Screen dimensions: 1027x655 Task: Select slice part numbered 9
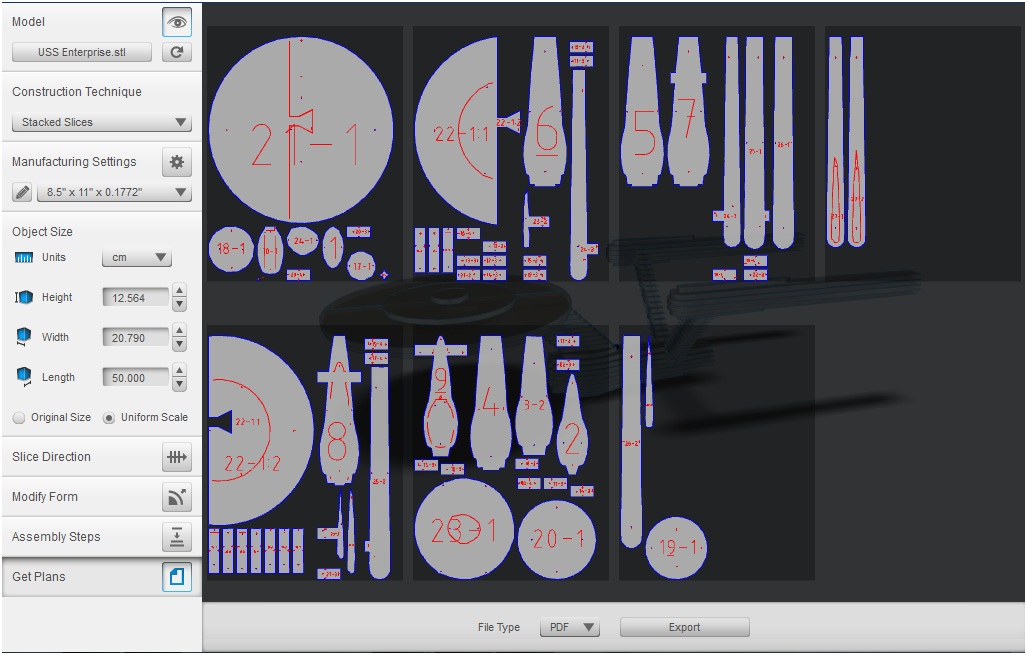point(441,396)
